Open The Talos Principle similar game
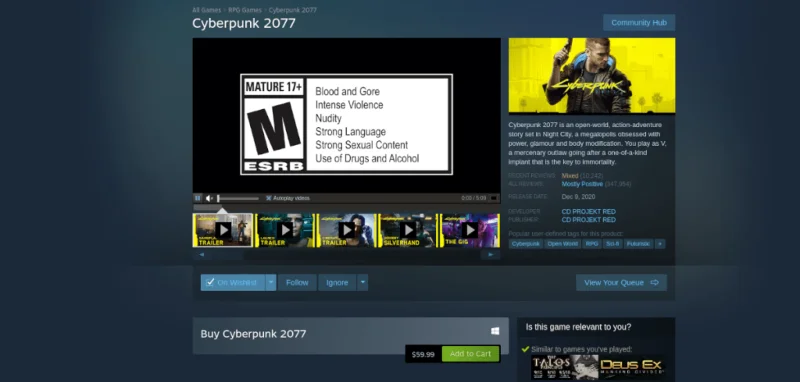The height and width of the screenshot is (382, 800). point(564,367)
